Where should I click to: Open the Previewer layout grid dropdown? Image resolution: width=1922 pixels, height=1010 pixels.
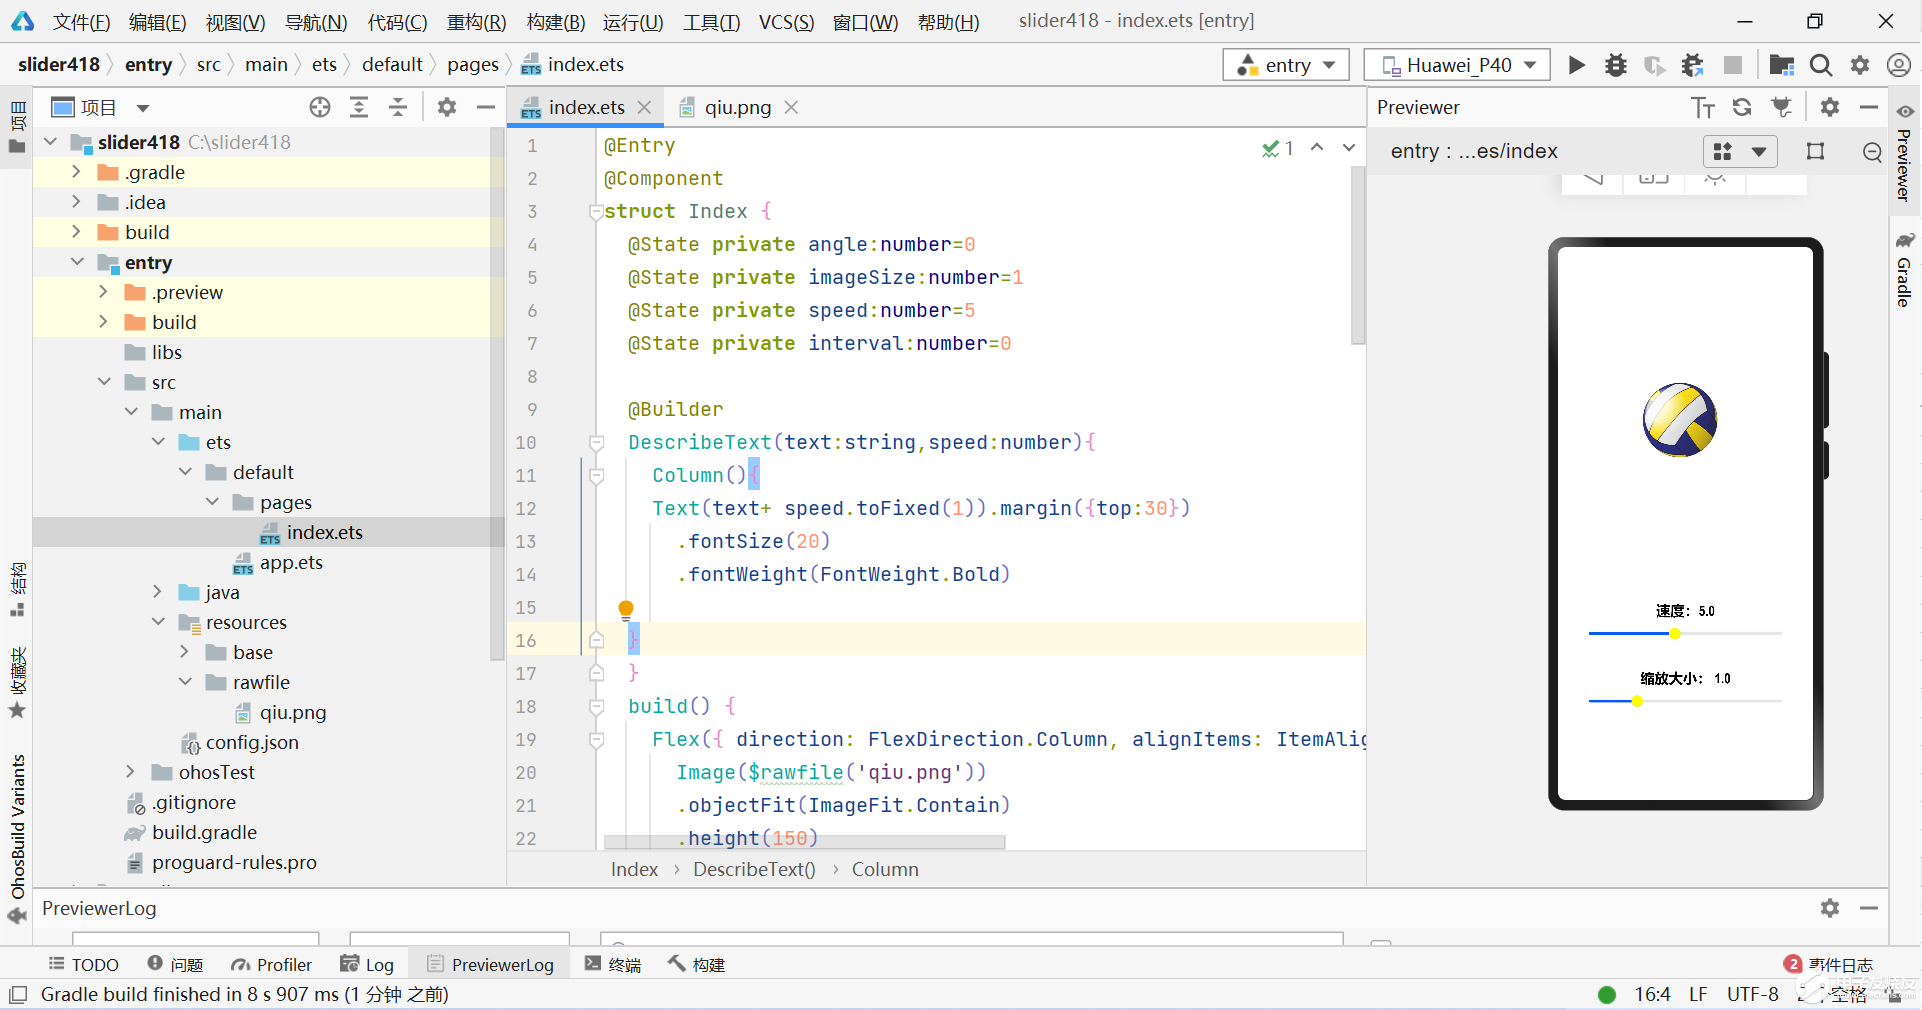click(x=1740, y=151)
